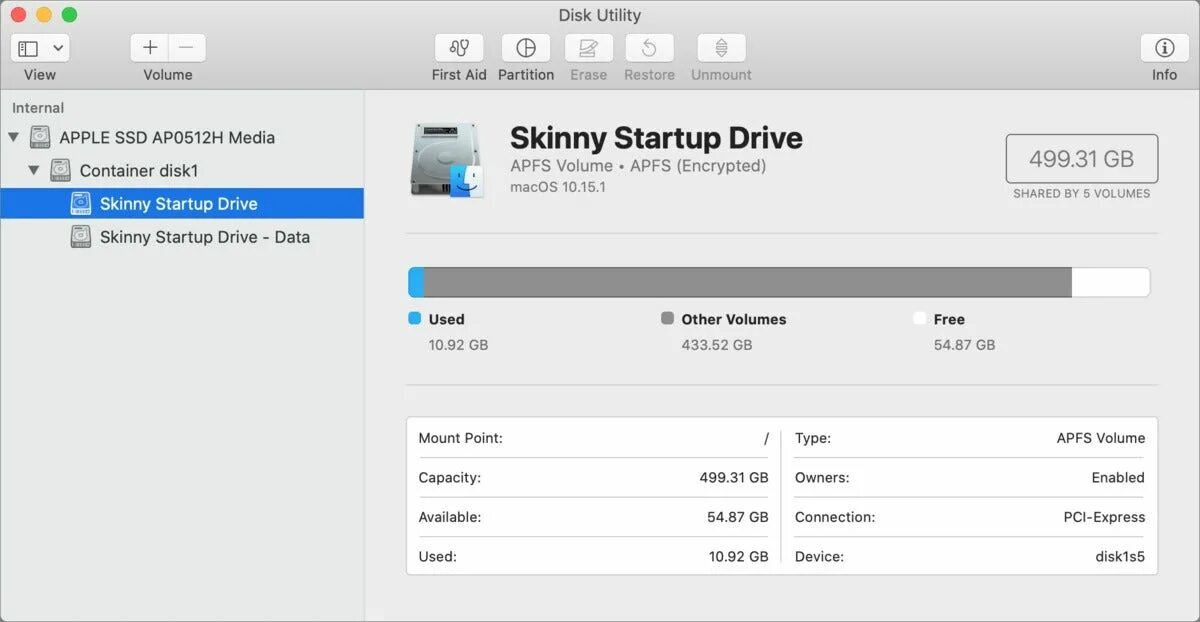The height and width of the screenshot is (622, 1200).
Task: Toggle the sidebar View icon
Action: click(28, 48)
